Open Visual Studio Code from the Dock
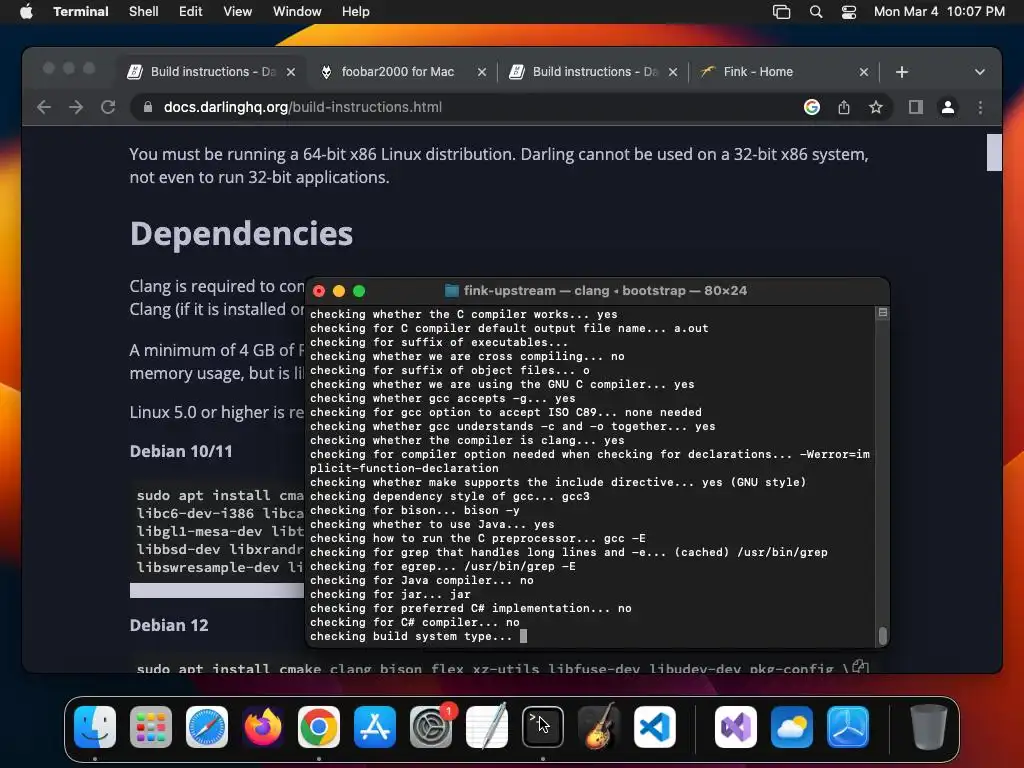This screenshot has width=1024, height=768. 655,727
